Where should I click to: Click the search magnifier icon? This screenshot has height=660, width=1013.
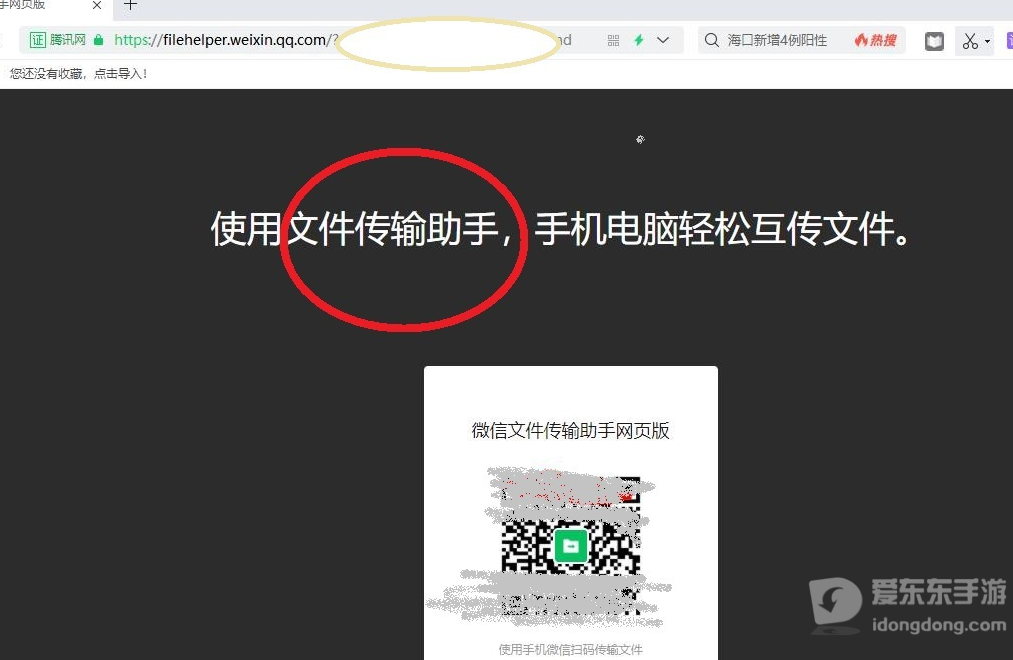click(711, 40)
